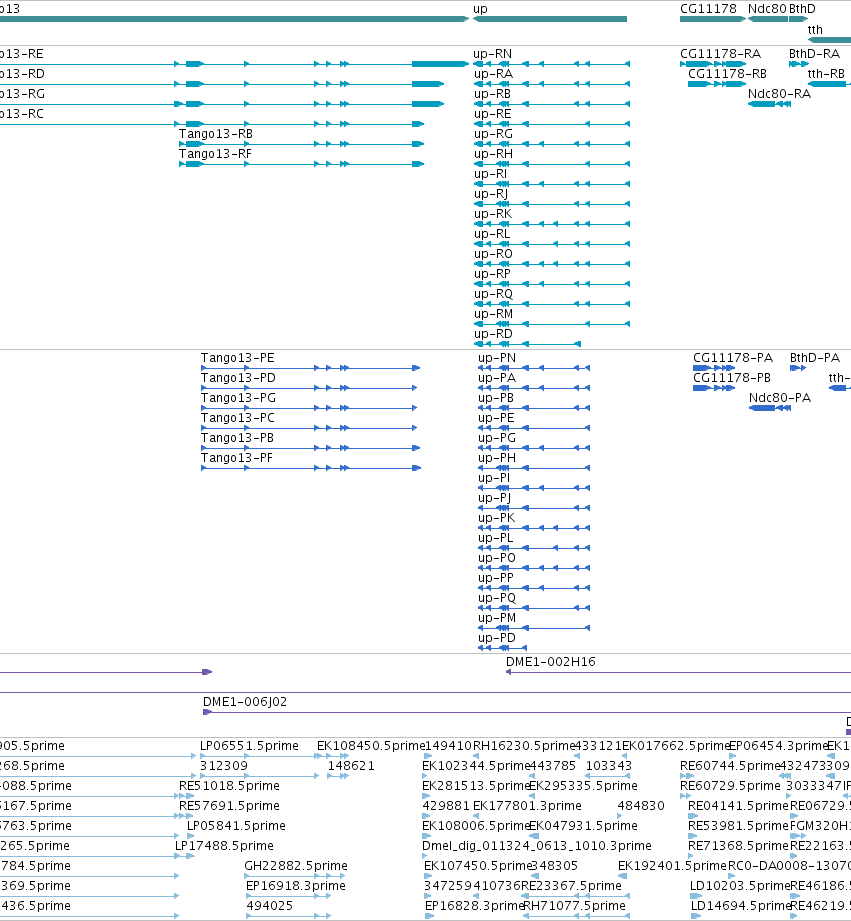Select the 484830 feature label
The image size is (851, 921).
(x=641, y=806)
